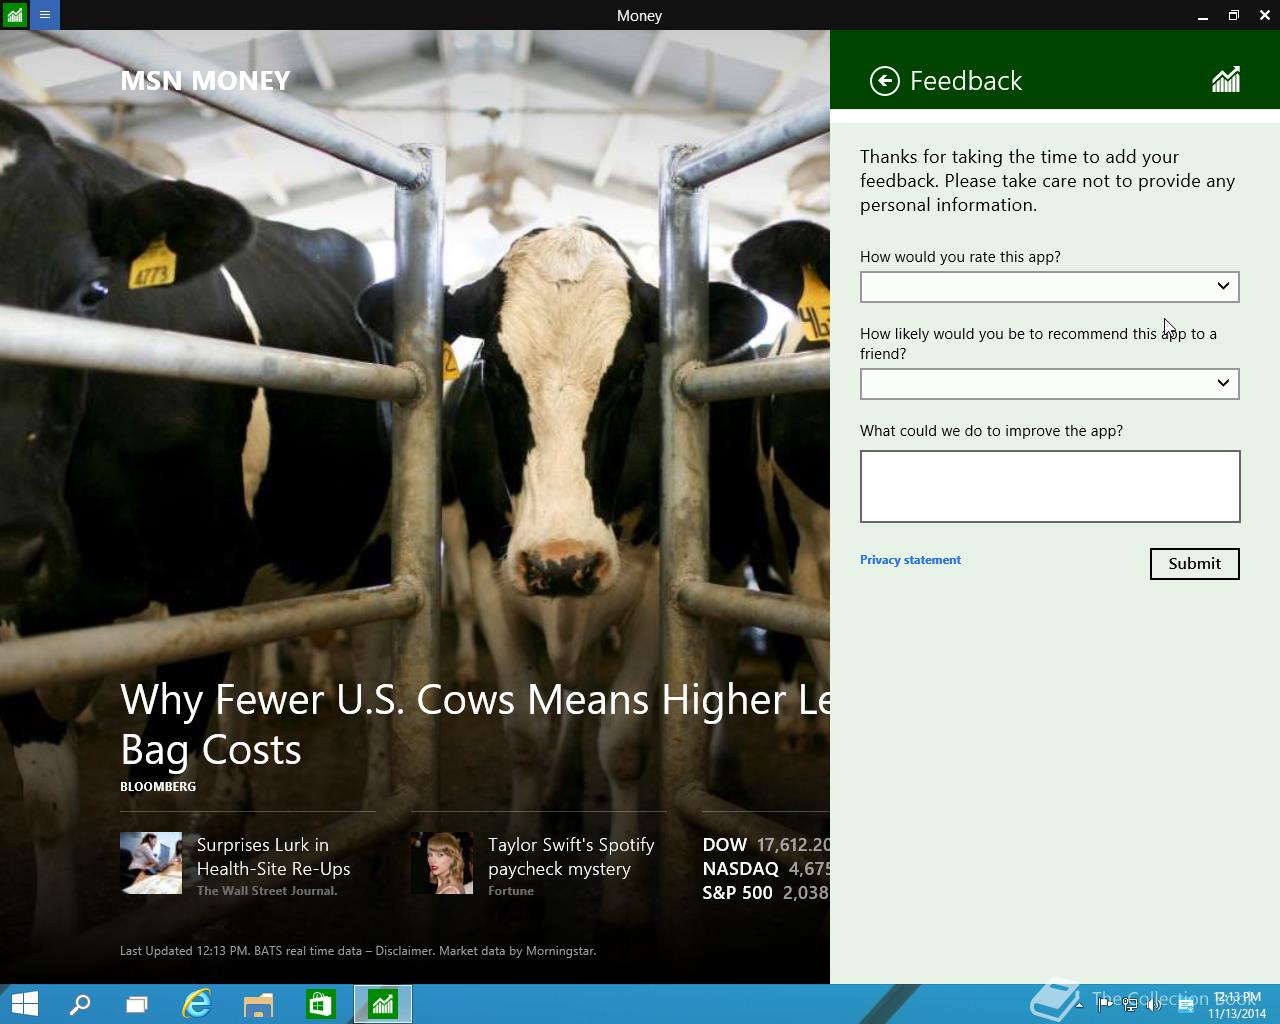Click the Money app taskbar icon

[383, 1004]
